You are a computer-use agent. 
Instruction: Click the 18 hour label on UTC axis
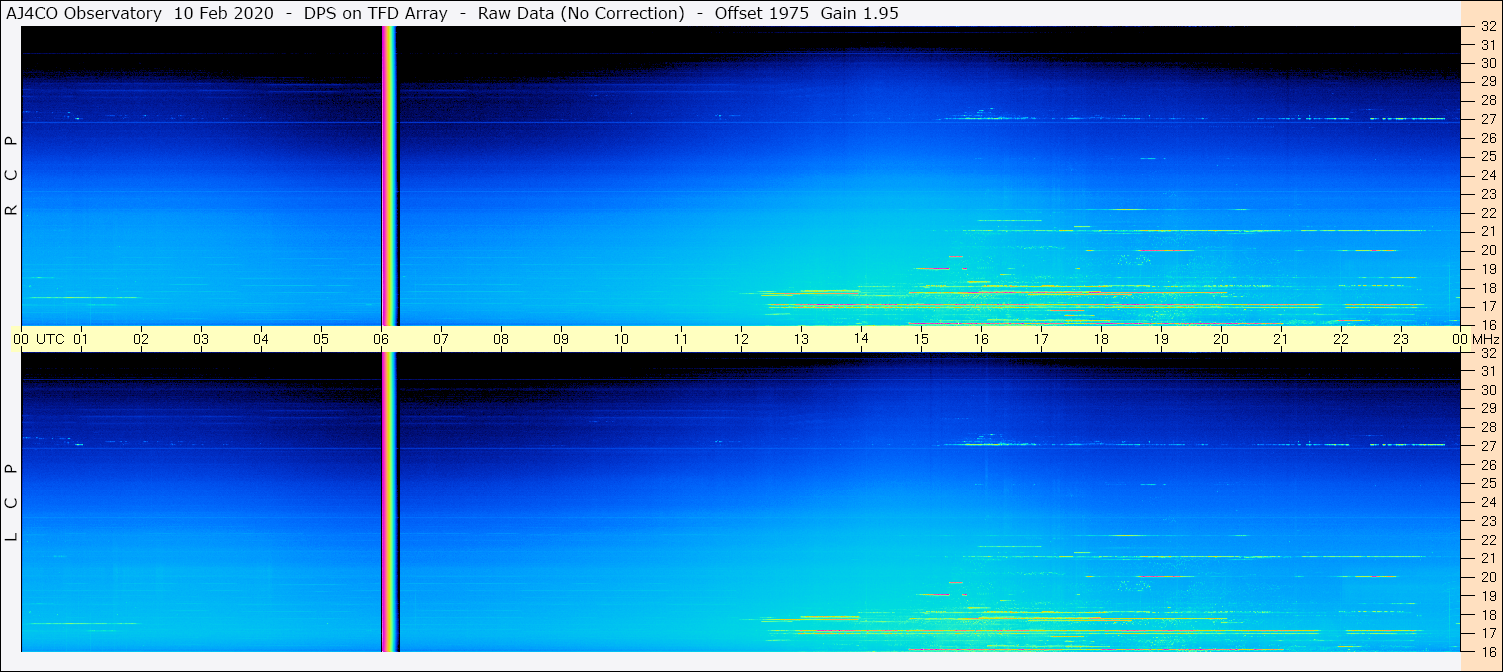[1101, 339]
